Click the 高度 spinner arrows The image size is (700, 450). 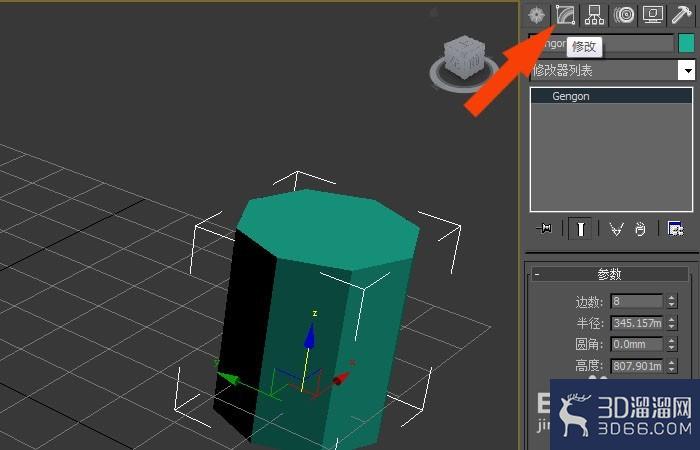click(x=672, y=366)
